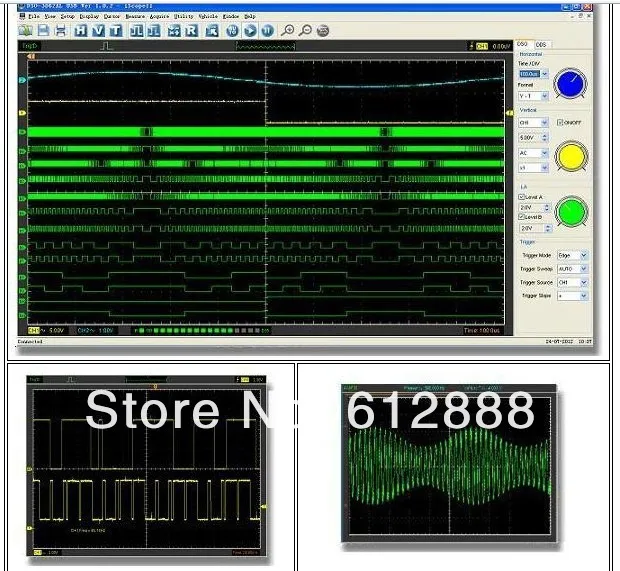Click the CH2 1.00V readout at bottom
This screenshot has height=571, width=620.
click(x=95, y=330)
